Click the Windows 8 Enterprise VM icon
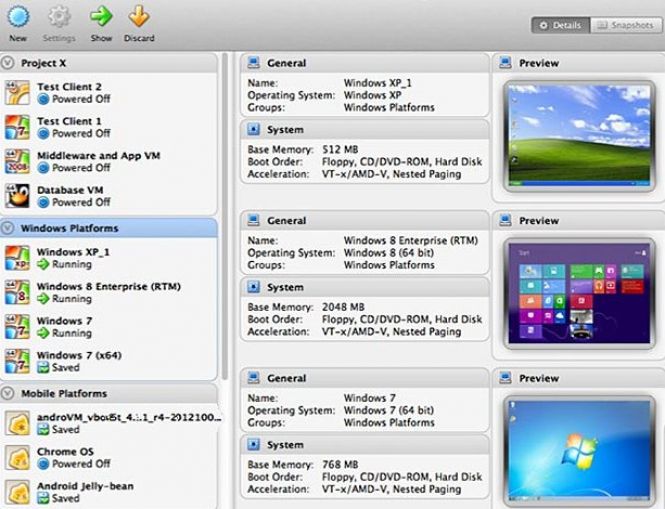 tap(17, 292)
